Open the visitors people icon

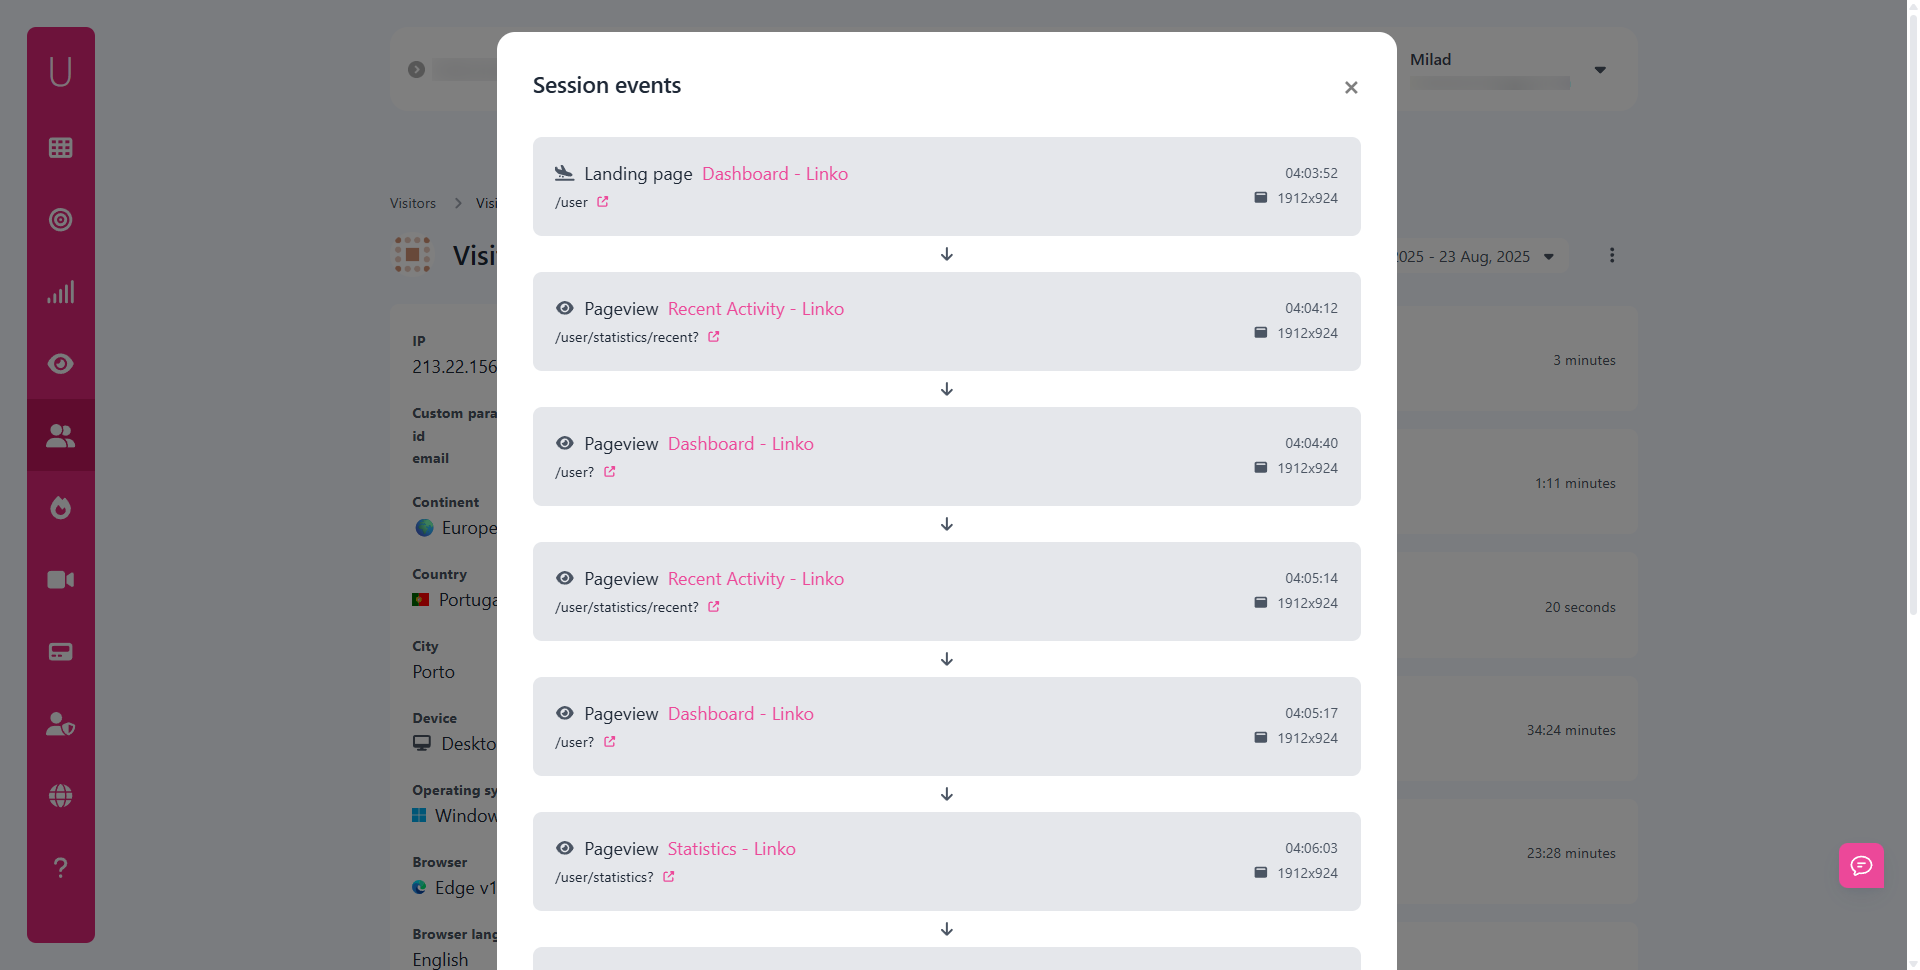60,435
